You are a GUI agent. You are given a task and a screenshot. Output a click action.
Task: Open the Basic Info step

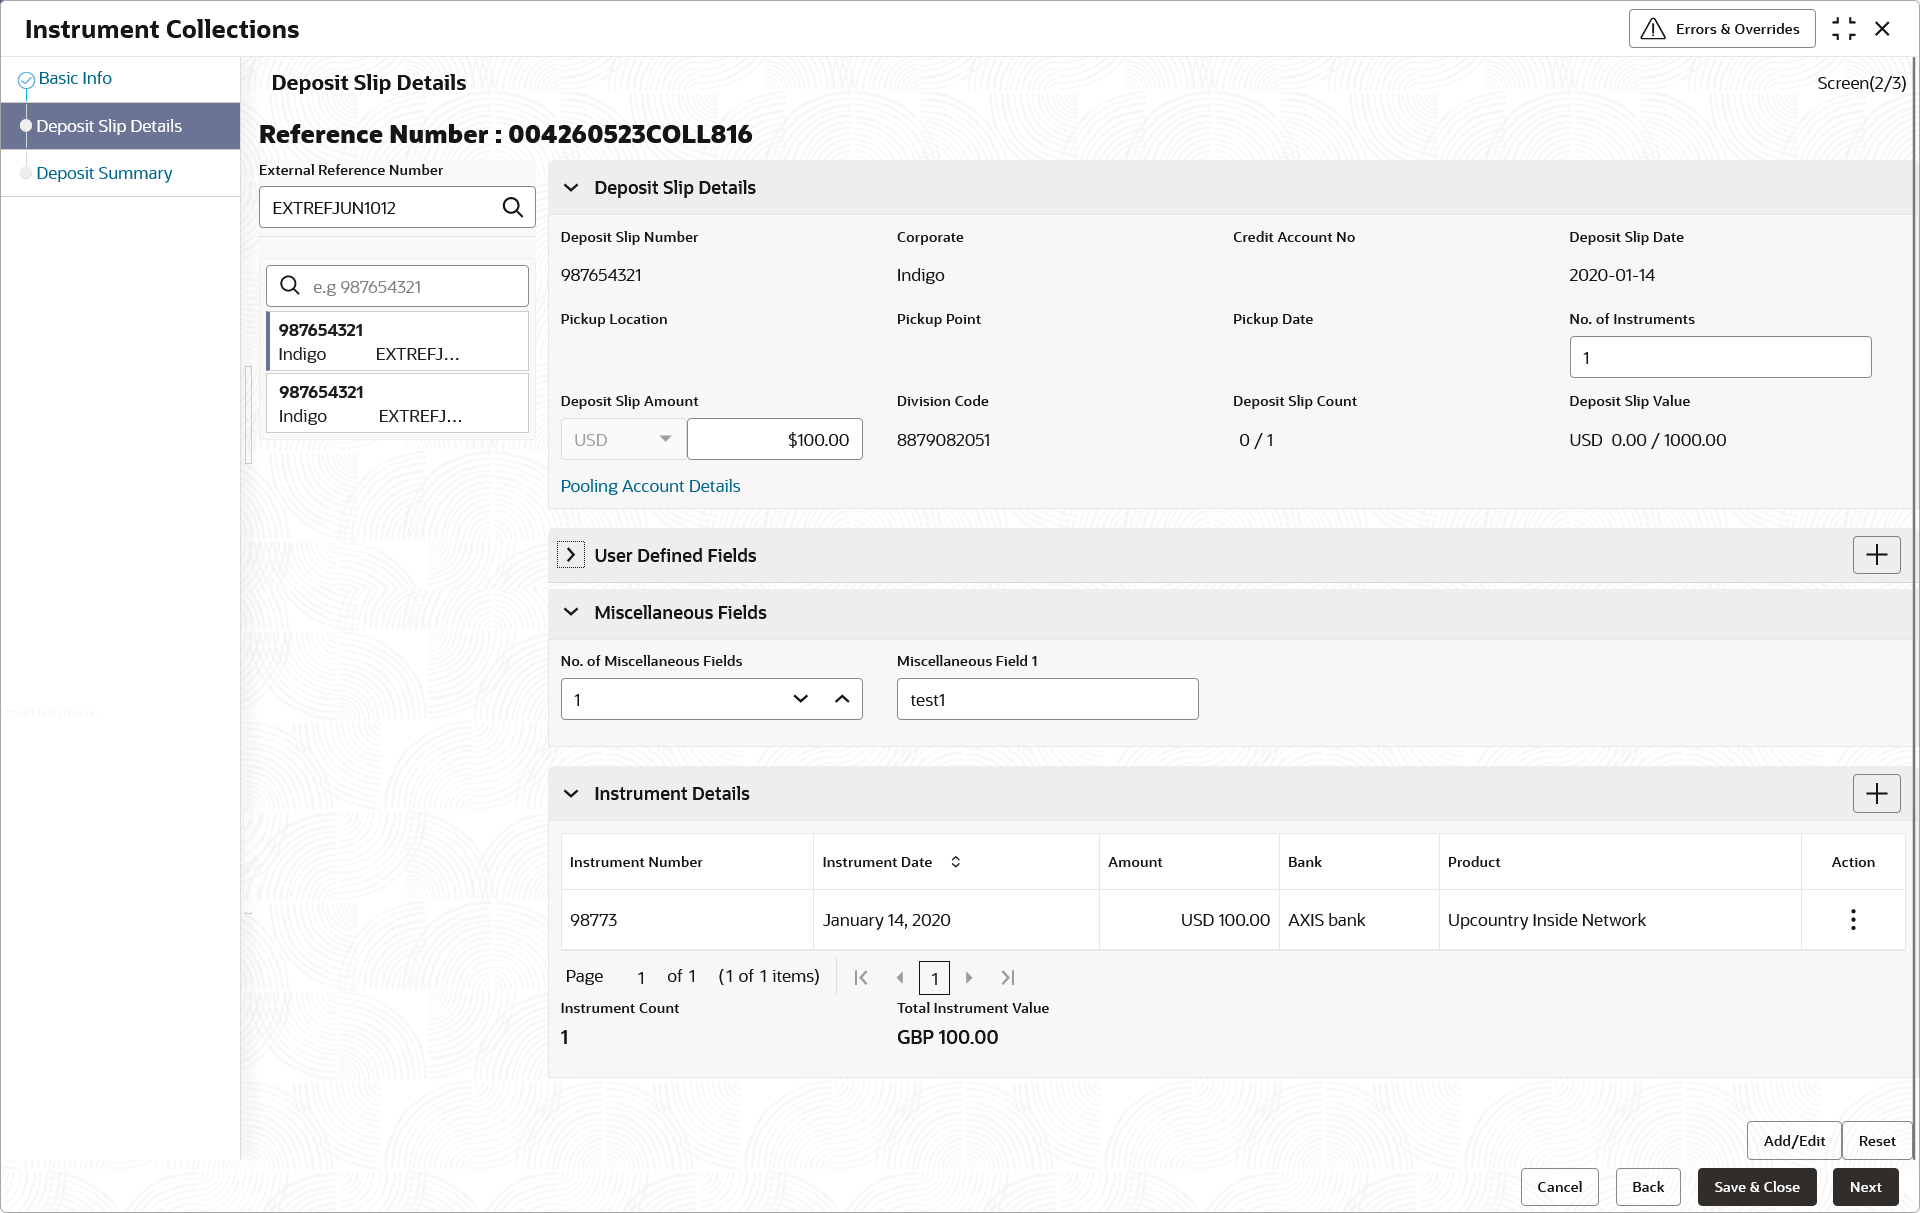pyautogui.click(x=75, y=78)
